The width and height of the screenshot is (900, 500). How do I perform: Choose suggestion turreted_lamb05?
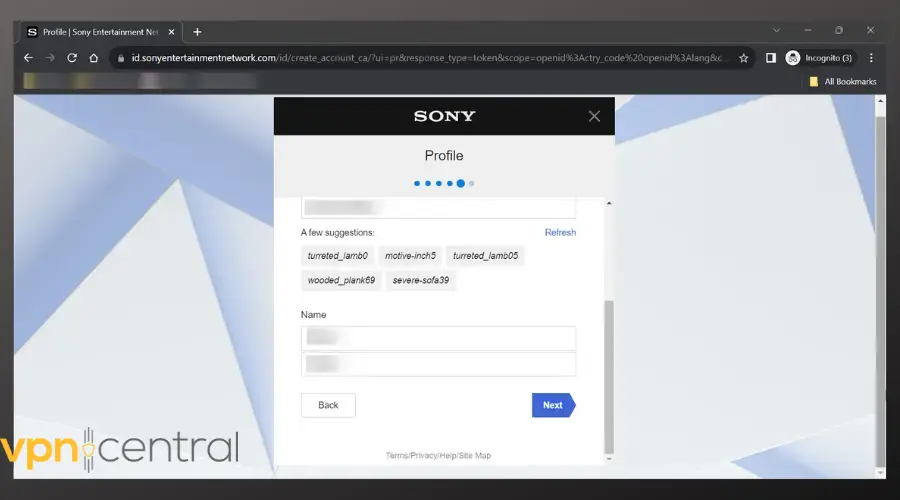[x=485, y=256]
